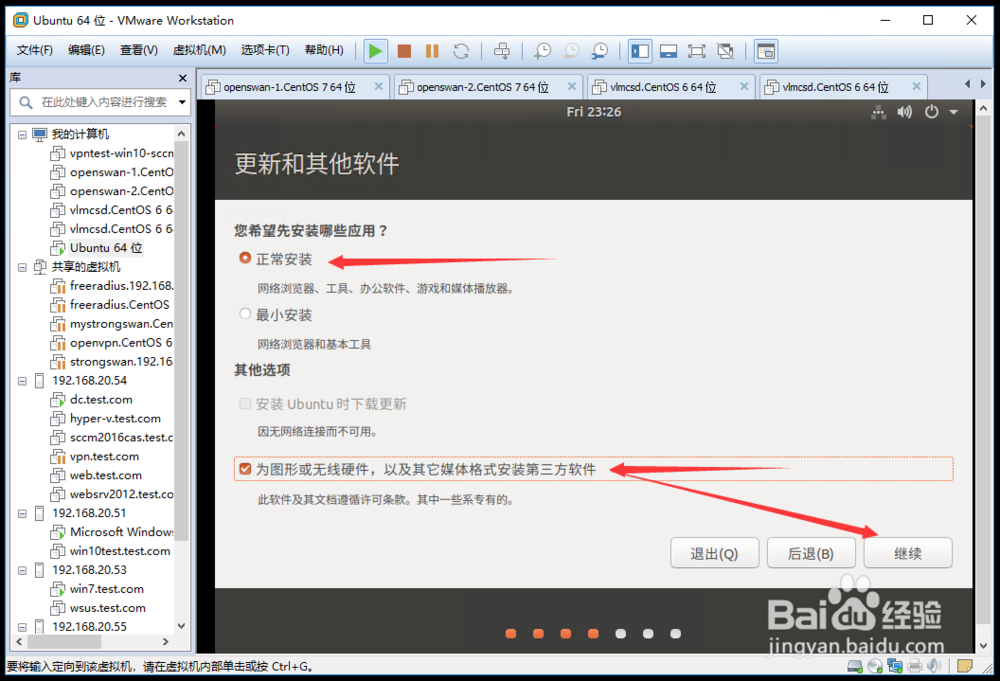Toggle the library sidebar view icon
Image resolution: width=1000 pixels, height=681 pixels.
pos(640,51)
